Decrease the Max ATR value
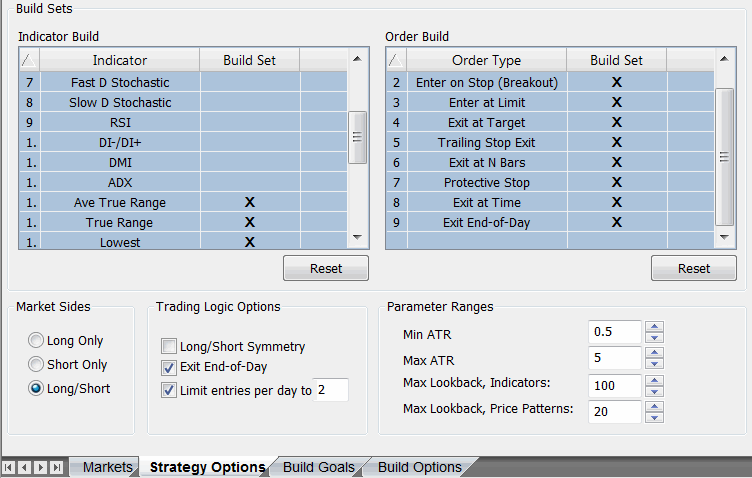752x478 pixels. tap(654, 364)
